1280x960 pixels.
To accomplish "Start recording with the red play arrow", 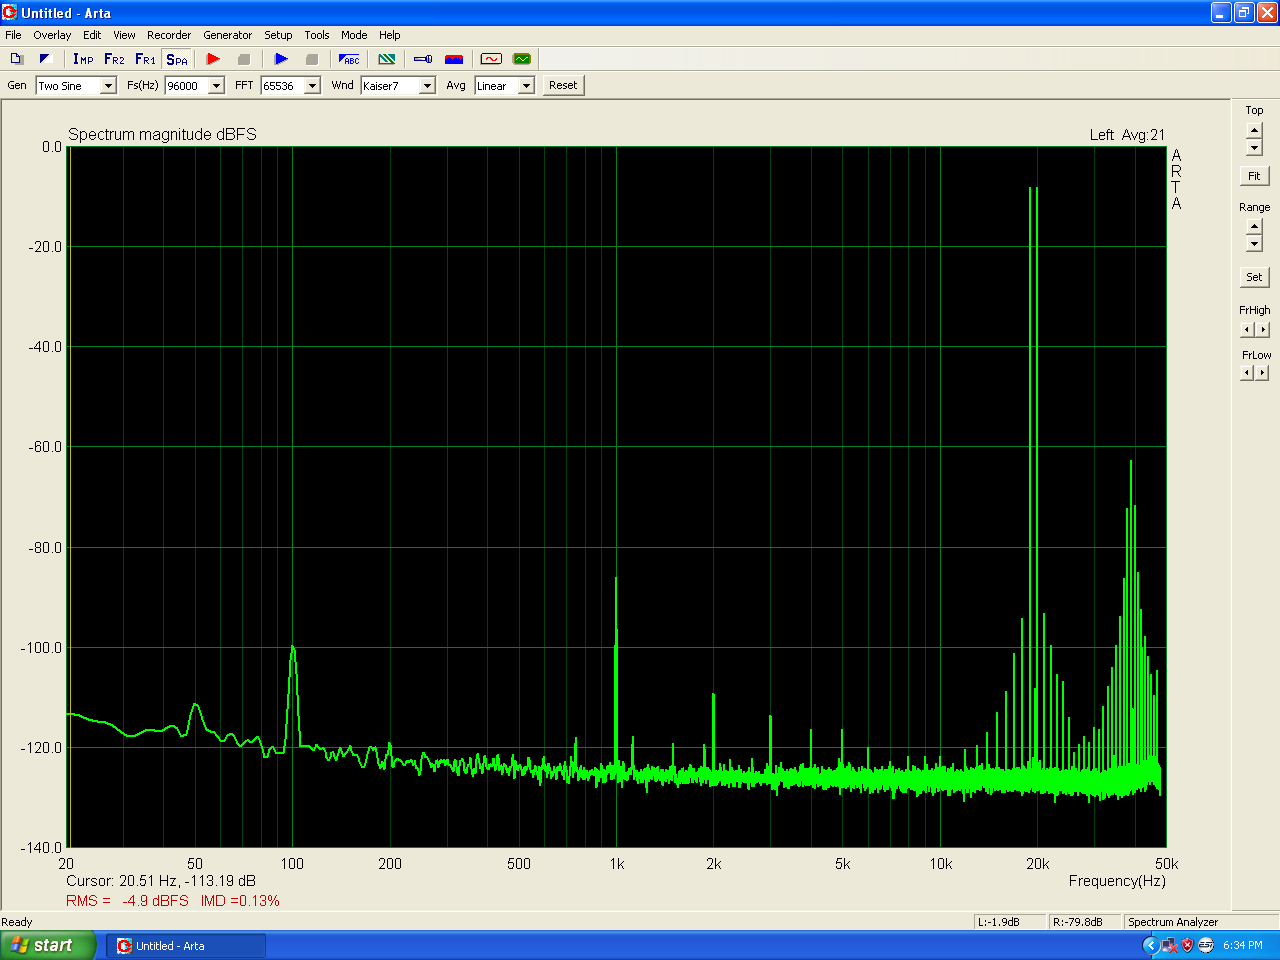I will pos(213,59).
